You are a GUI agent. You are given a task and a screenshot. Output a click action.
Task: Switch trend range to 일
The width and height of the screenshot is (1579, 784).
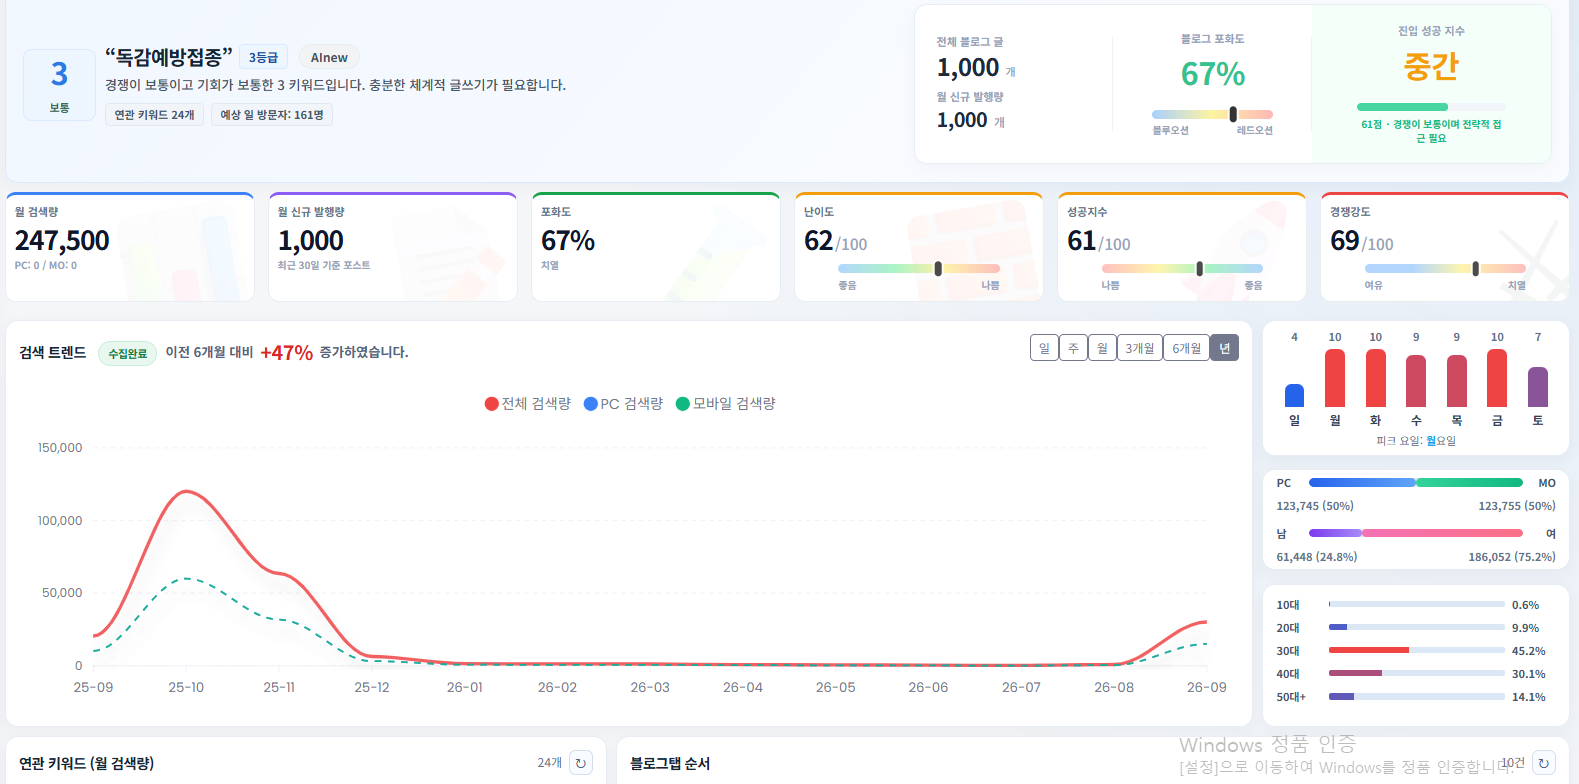point(1044,348)
